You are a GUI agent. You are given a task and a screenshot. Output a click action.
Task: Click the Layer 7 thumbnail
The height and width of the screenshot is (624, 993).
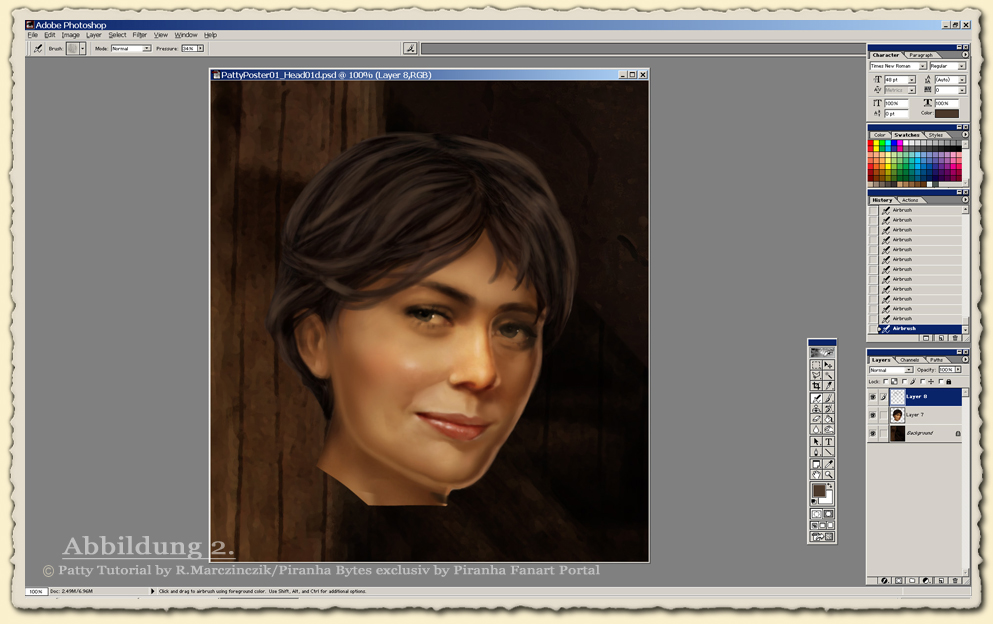point(897,415)
